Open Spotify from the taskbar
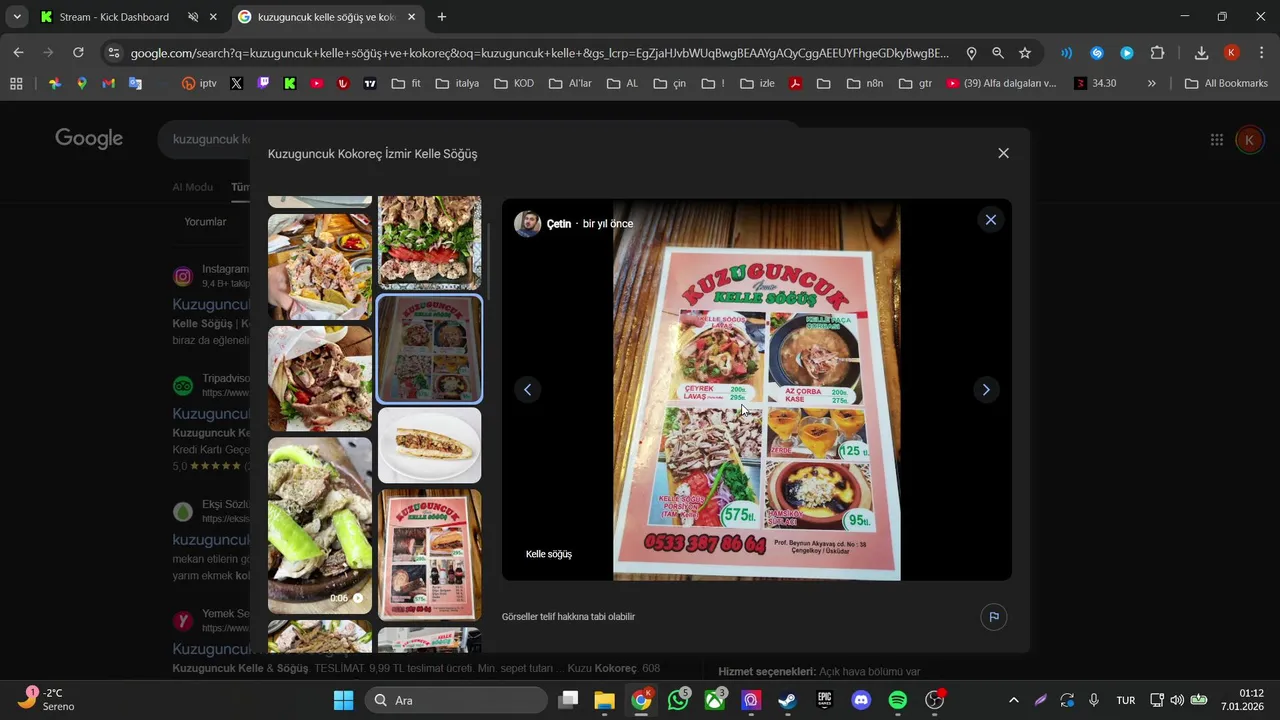Image resolution: width=1280 pixels, height=720 pixels. coord(898,700)
